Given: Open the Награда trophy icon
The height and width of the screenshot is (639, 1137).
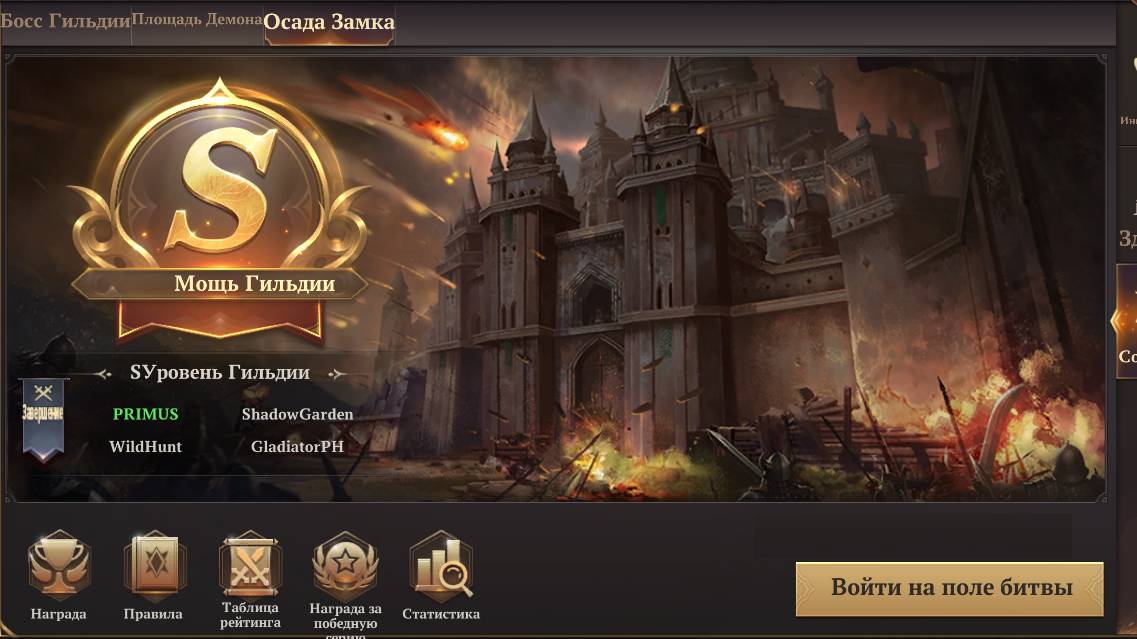Looking at the screenshot, I should pos(59,565).
